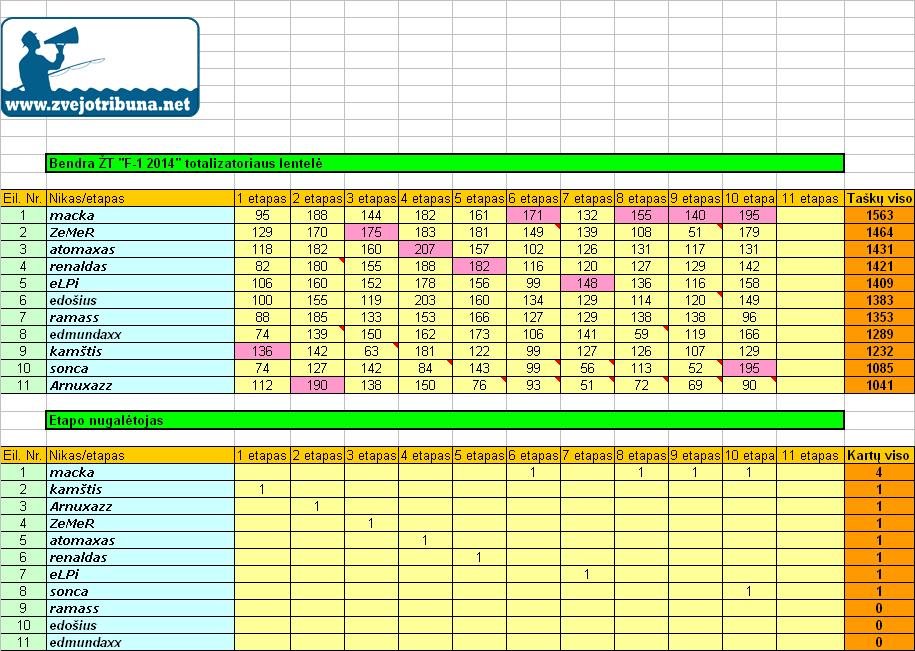This screenshot has width=915, height=651.
Task: Select the "Taškų viso" column header
Action: (x=879, y=198)
